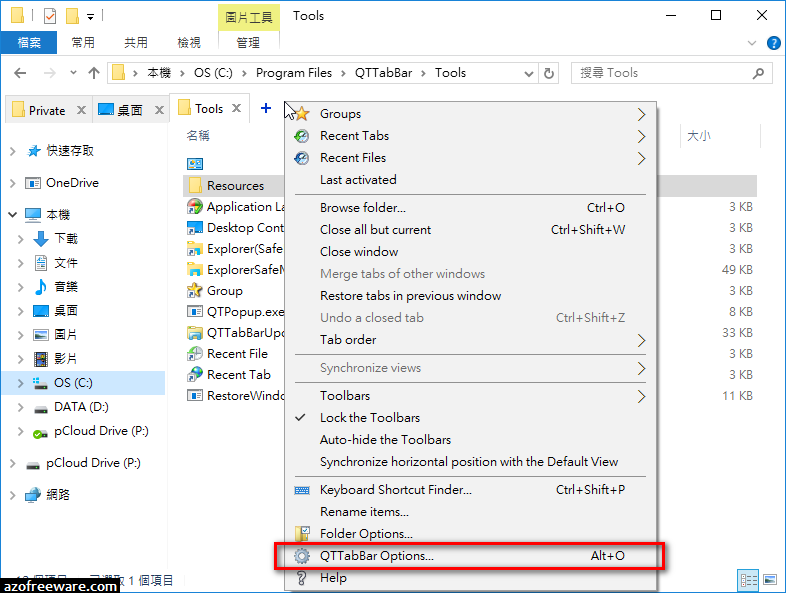Click the first unnamed file icon in list
786x593 pixels.
tap(194, 164)
